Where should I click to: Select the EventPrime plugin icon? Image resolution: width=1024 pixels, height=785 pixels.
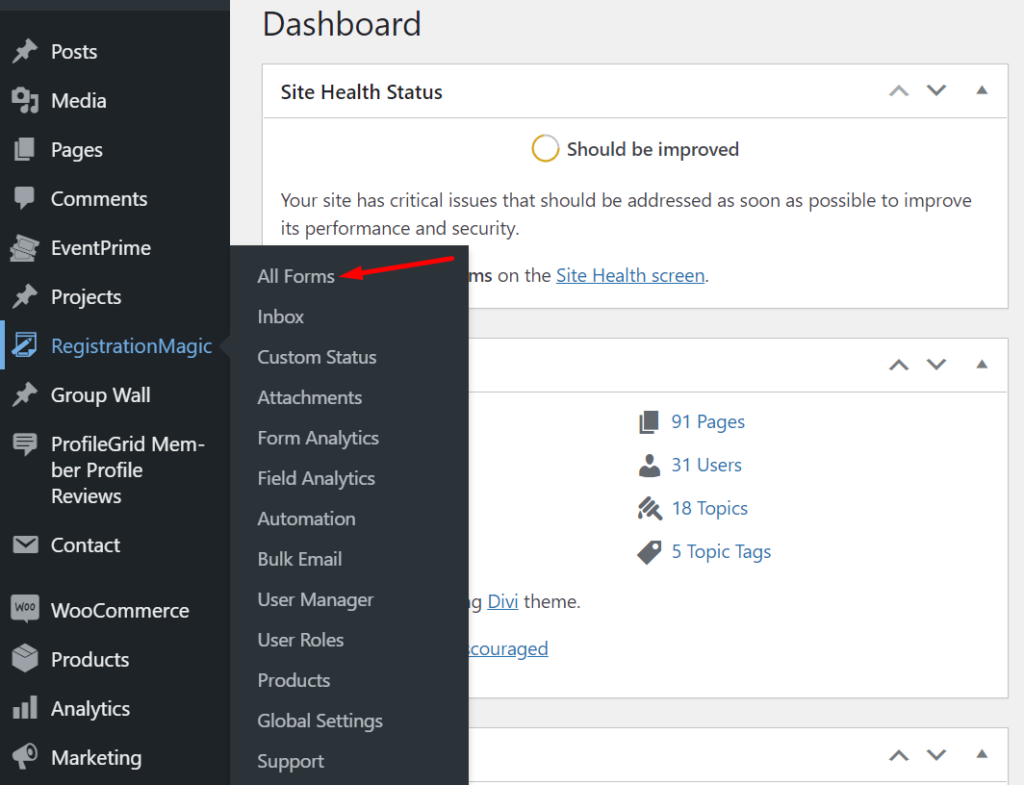click(x=25, y=248)
